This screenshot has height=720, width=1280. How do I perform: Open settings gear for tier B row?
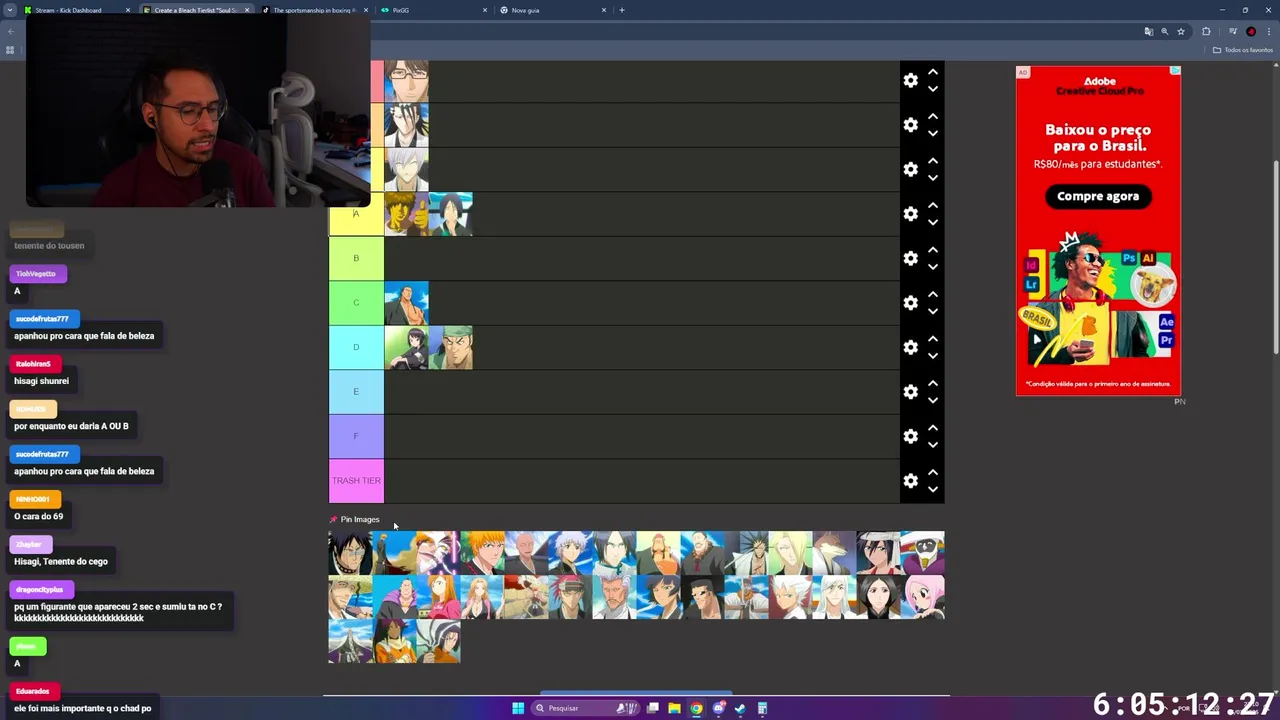[x=910, y=258]
